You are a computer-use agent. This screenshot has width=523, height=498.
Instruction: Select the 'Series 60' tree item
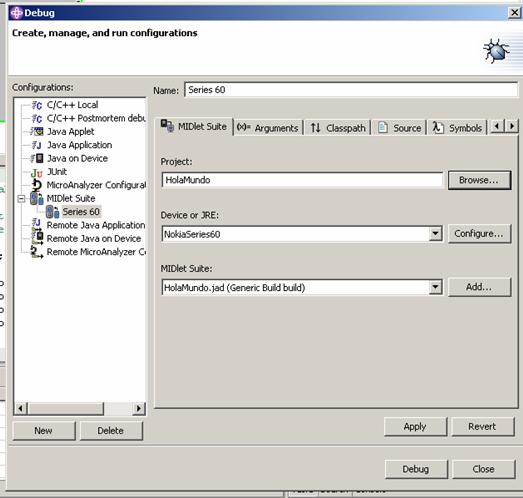pyautogui.click(x=81, y=212)
